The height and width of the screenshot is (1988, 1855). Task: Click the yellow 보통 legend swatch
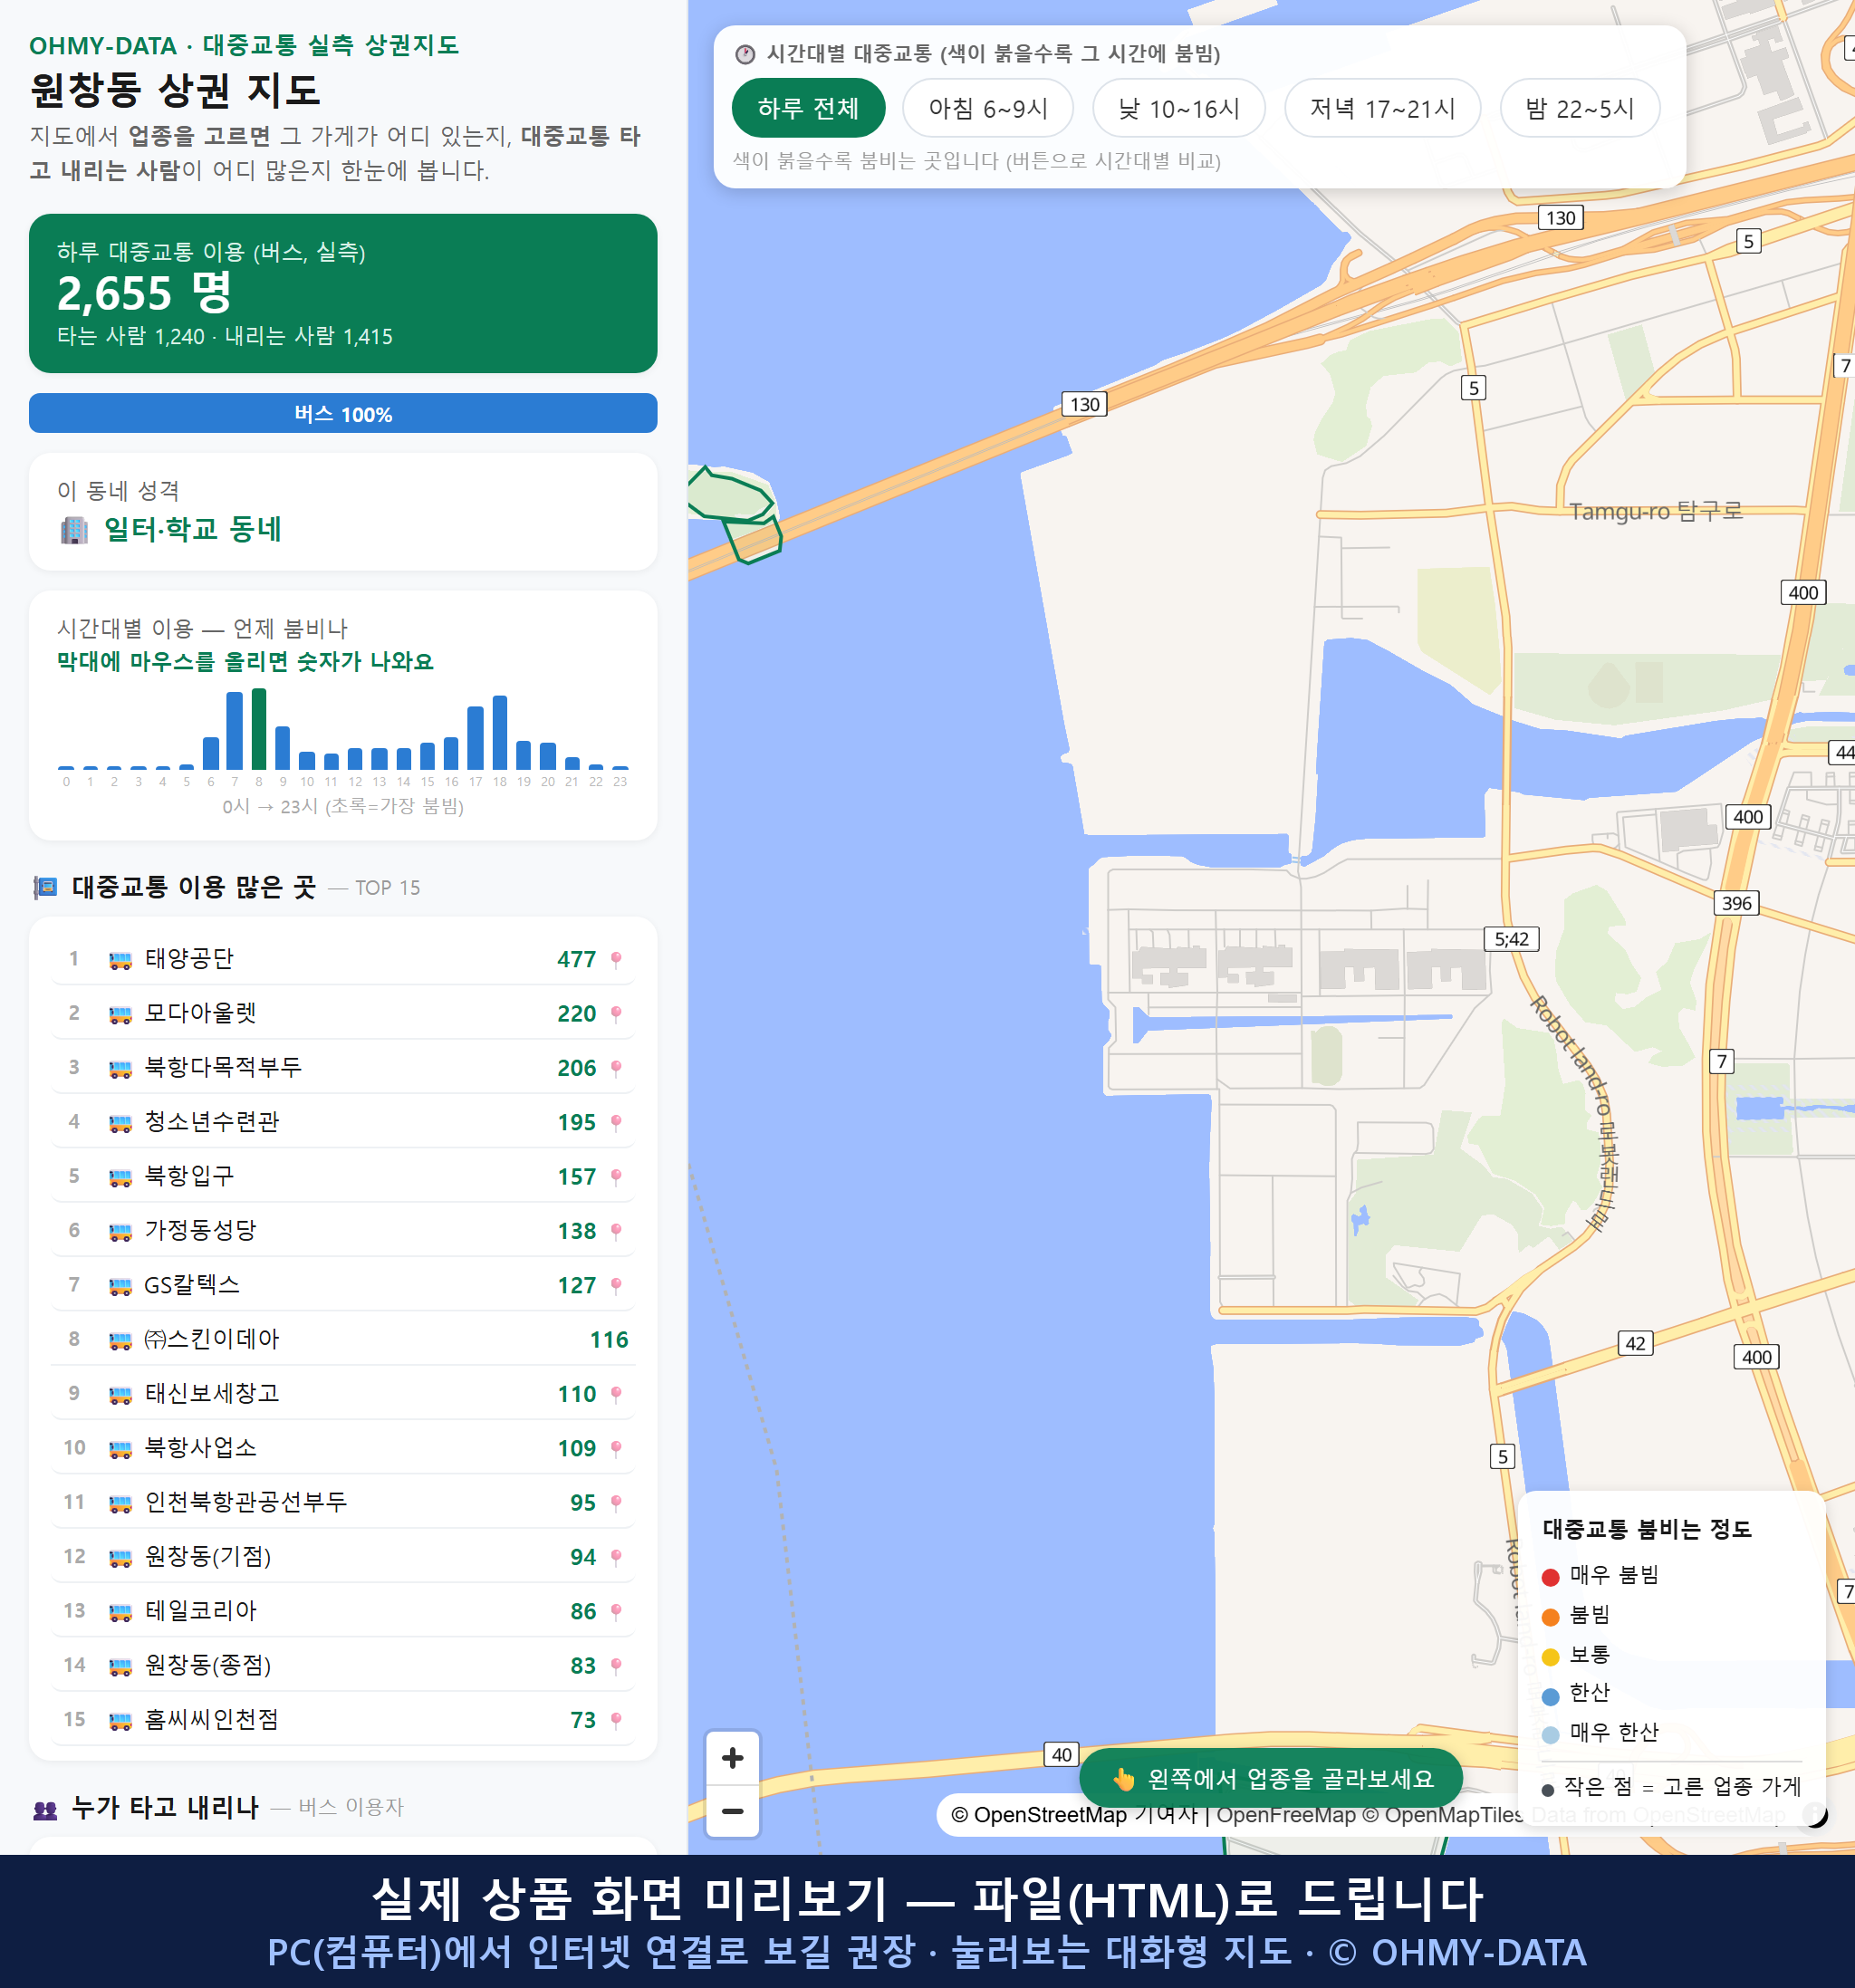coord(1551,1657)
